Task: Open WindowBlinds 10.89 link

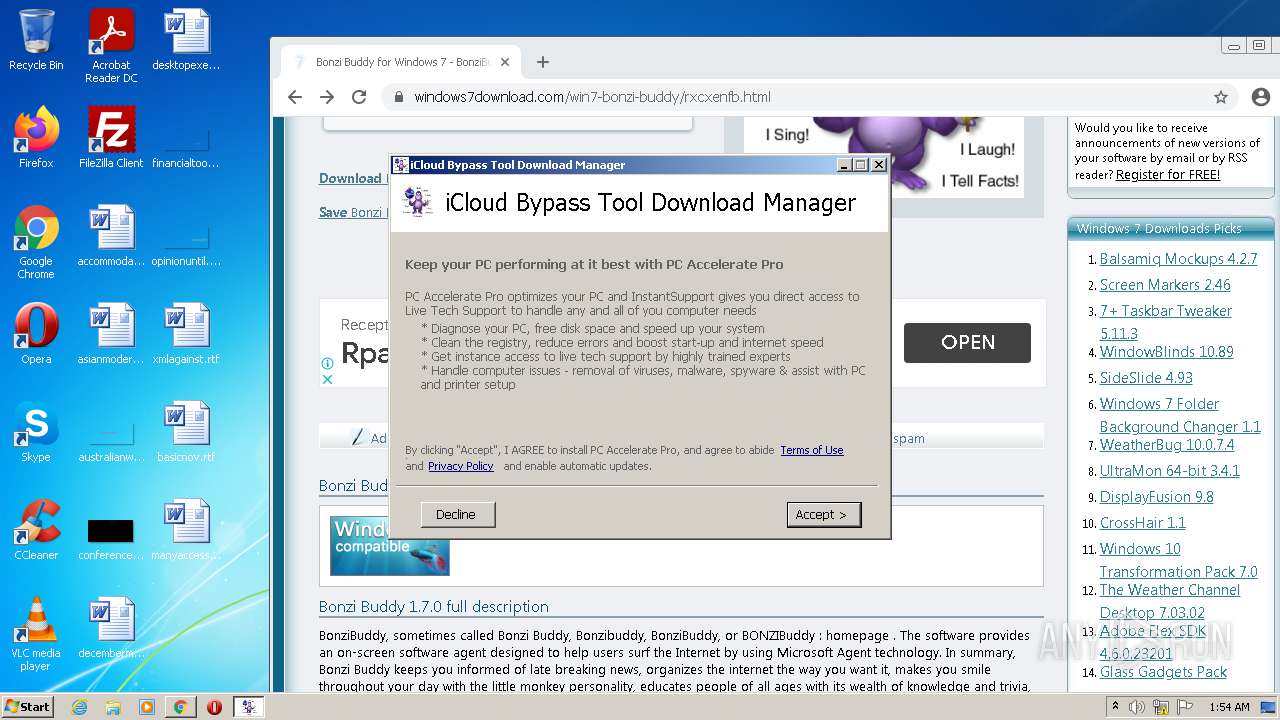Action: point(1167,352)
